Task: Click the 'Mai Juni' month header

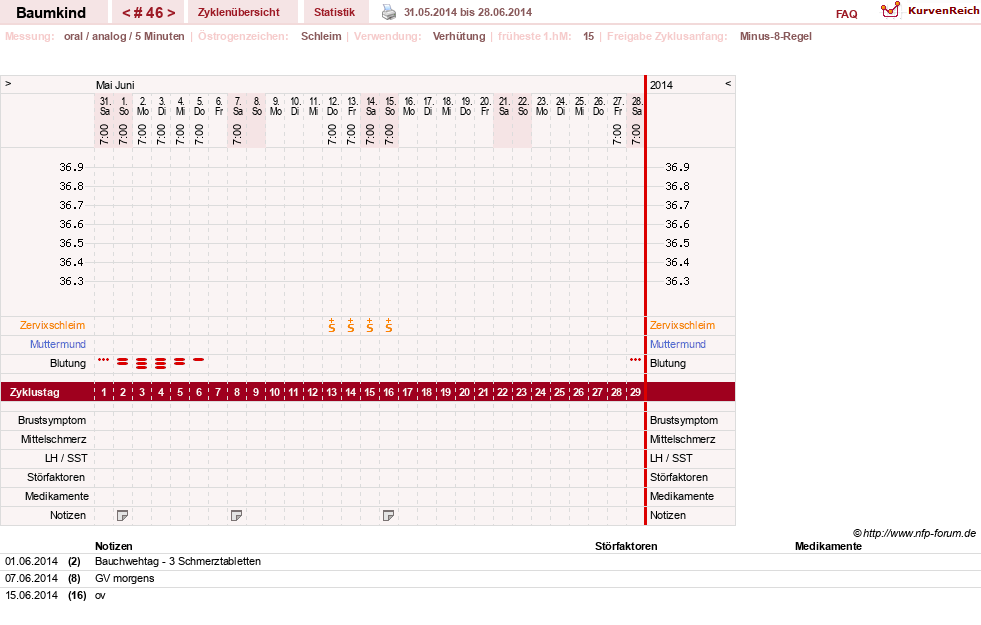Action: point(115,85)
